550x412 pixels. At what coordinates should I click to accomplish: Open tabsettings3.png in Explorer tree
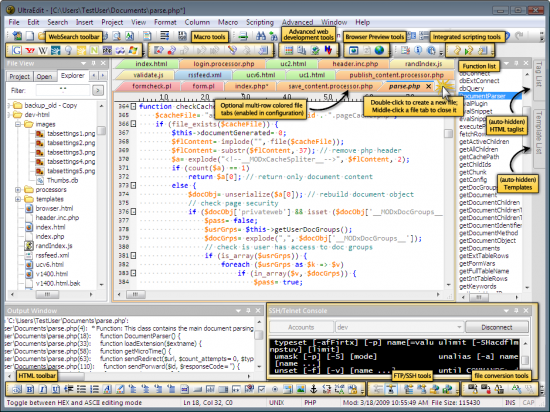(x=71, y=152)
